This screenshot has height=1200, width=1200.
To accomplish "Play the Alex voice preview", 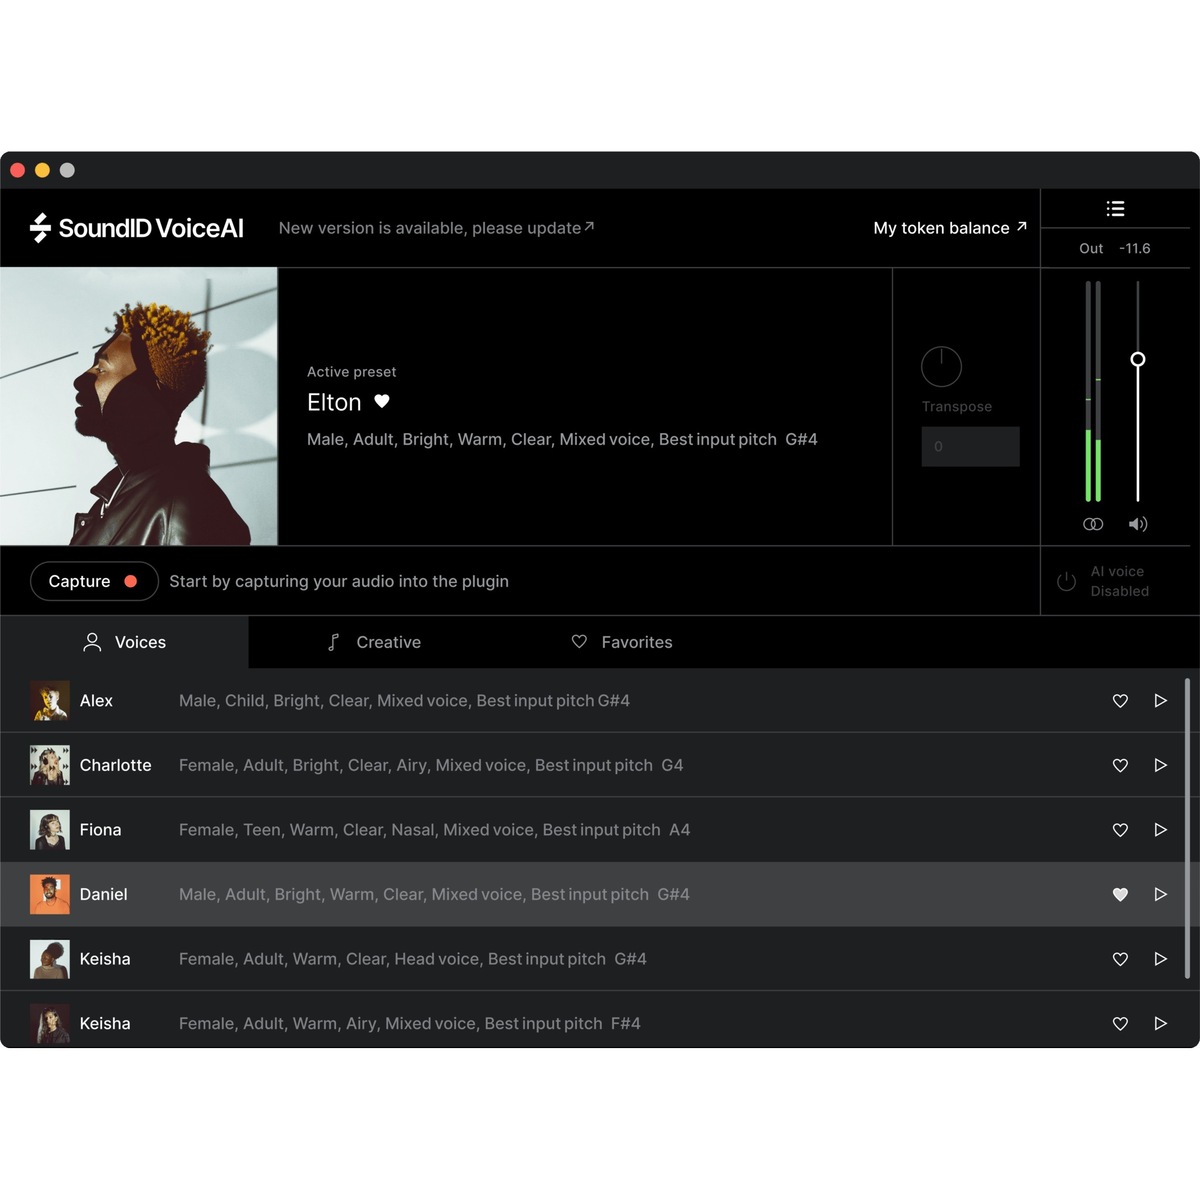I will point(1161,701).
